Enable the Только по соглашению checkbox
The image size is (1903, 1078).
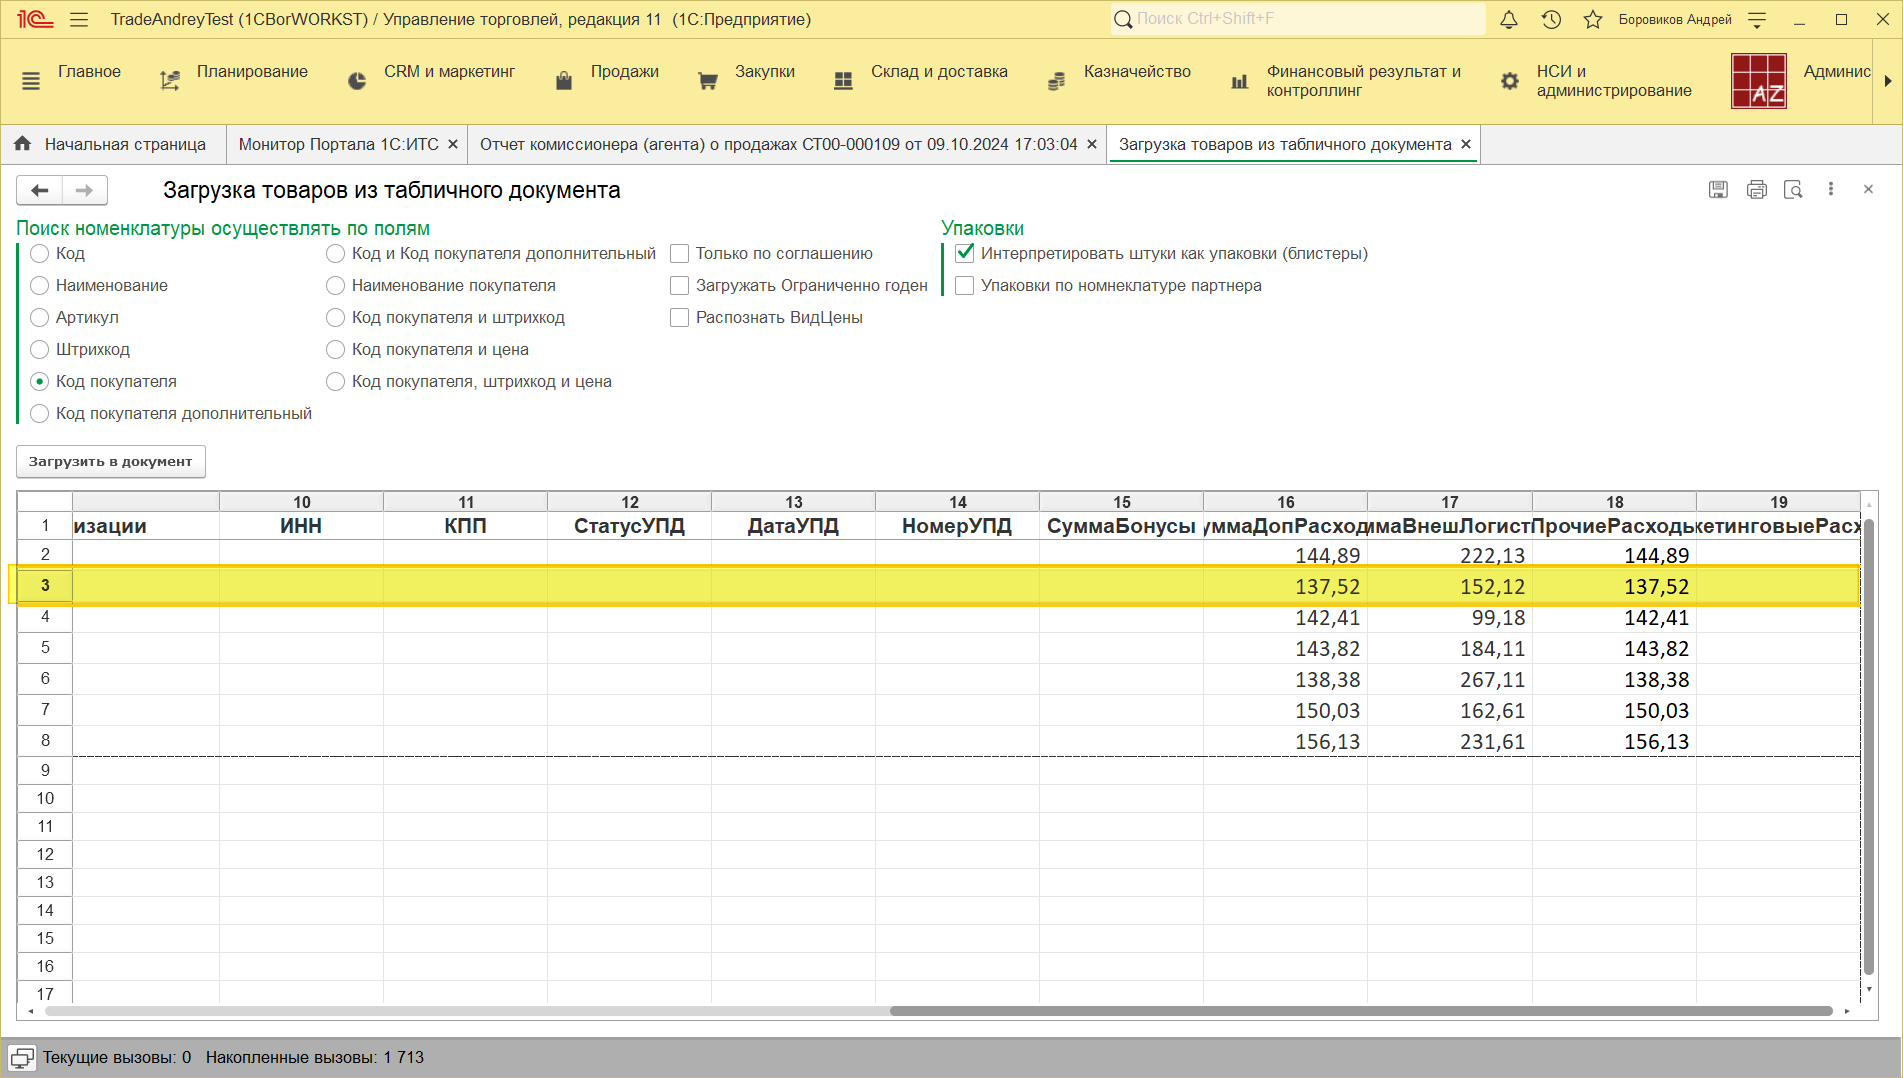point(680,254)
